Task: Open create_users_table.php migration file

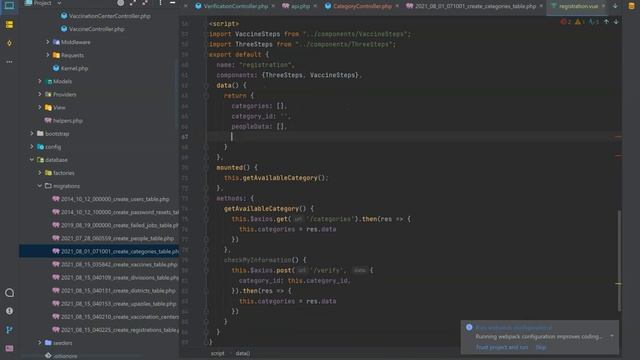Action: point(111,199)
